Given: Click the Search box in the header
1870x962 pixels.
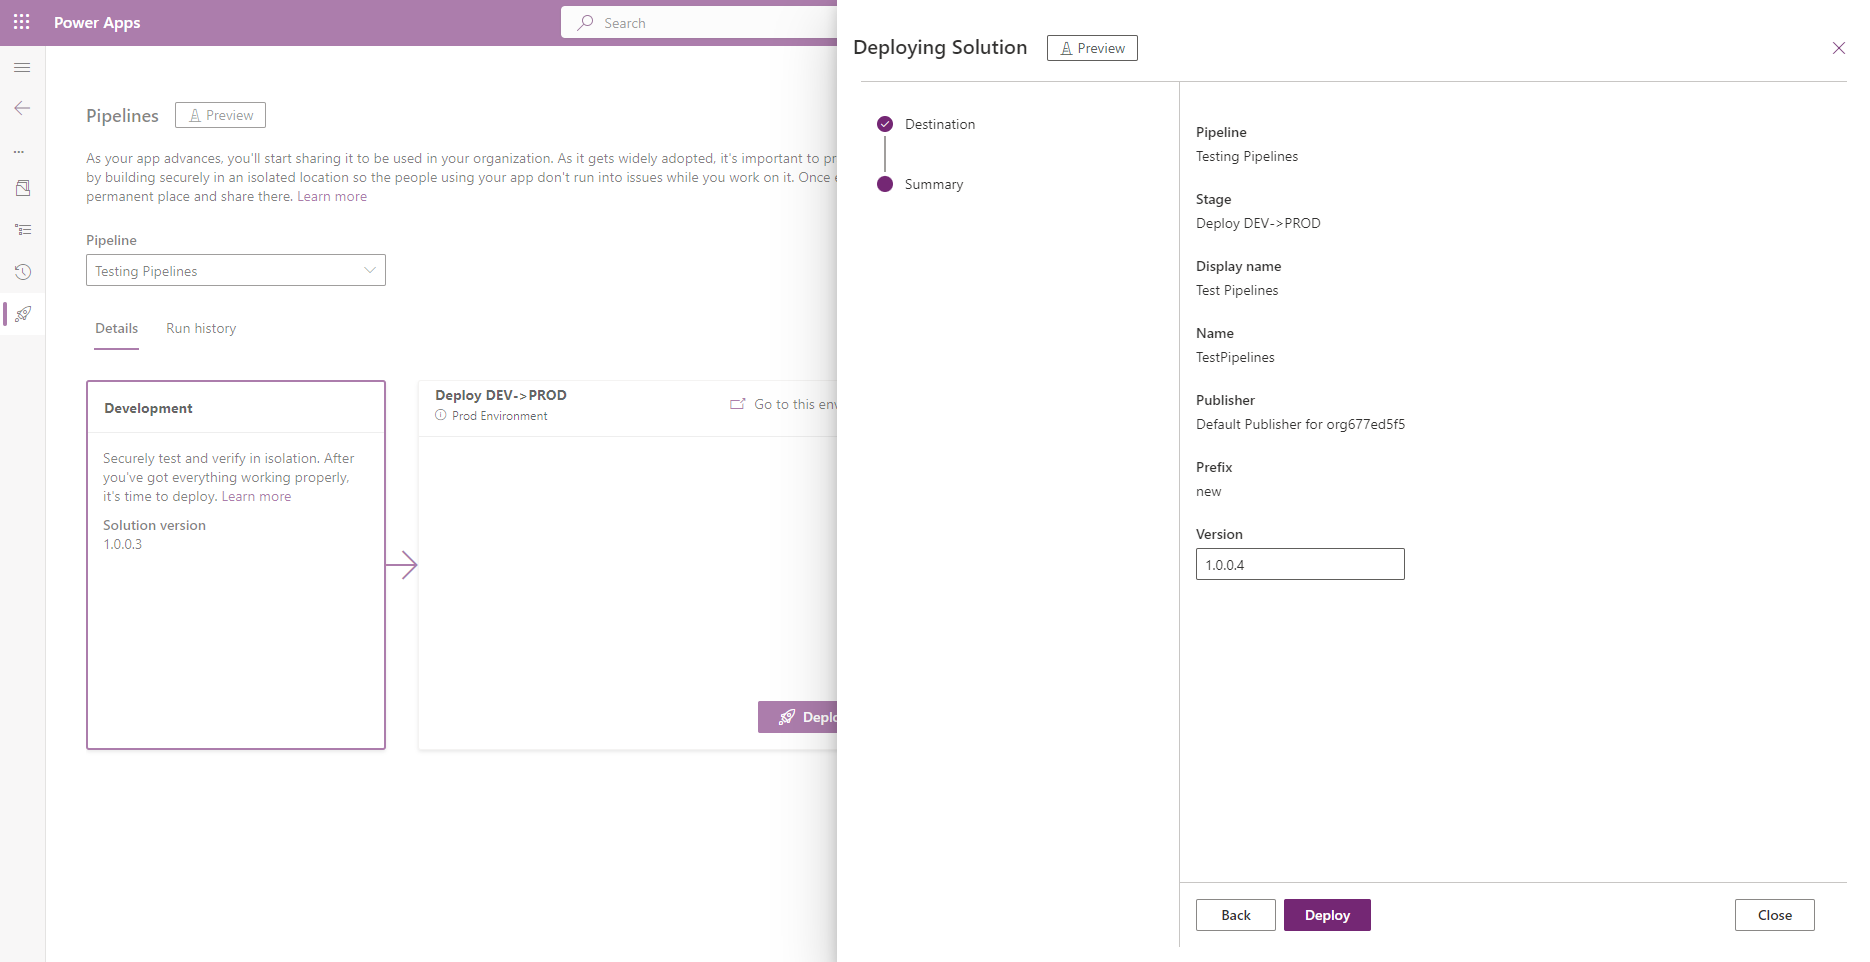Looking at the screenshot, I should point(700,22).
